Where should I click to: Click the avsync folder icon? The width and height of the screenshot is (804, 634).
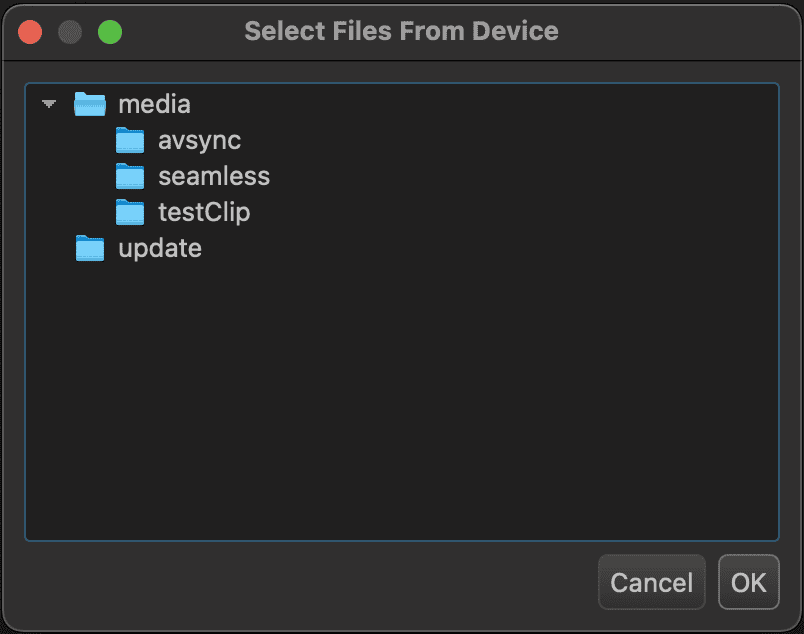pyautogui.click(x=130, y=141)
